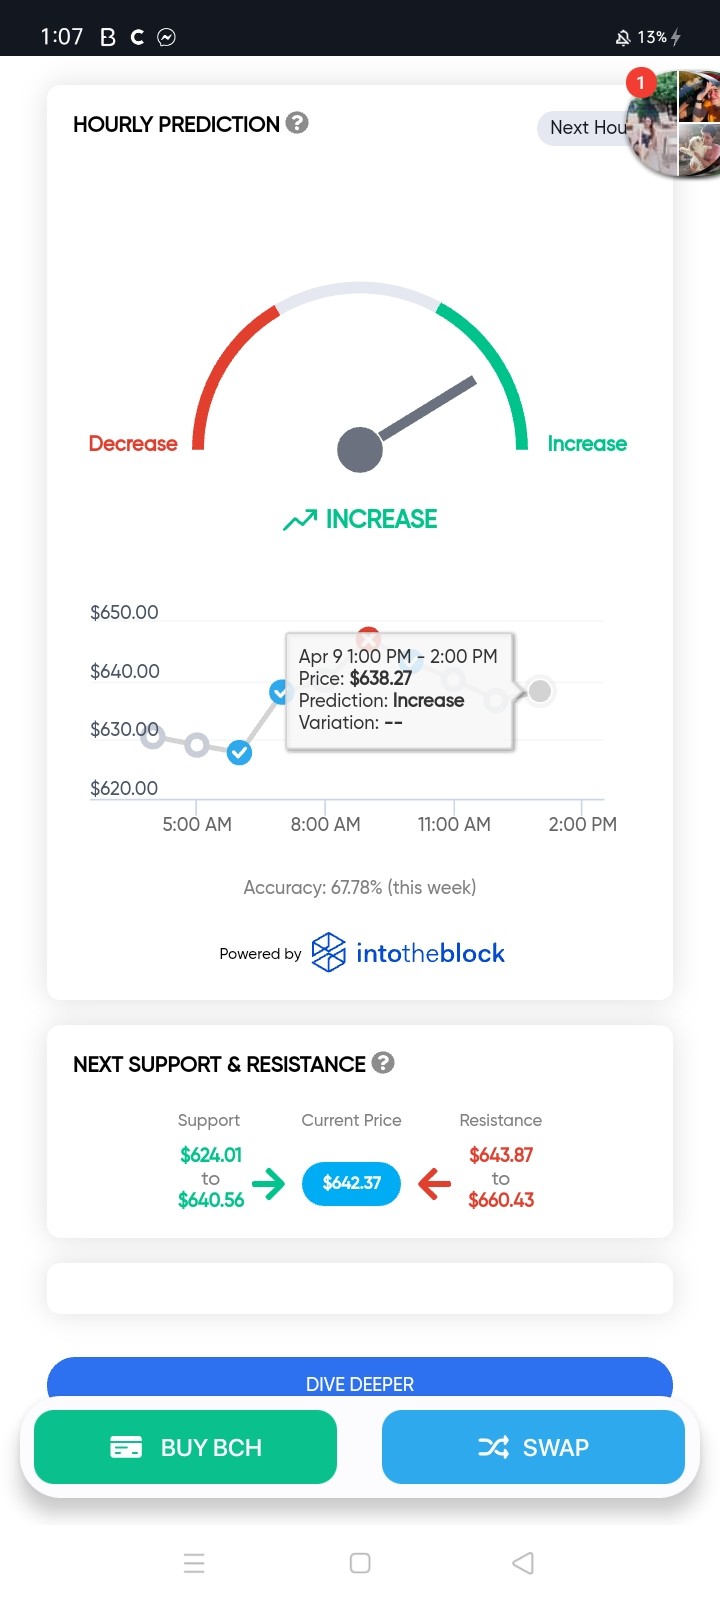Image resolution: width=720 pixels, height=1600 pixels.
Task: Tap the $642.37 current price pill
Action: pos(351,1183)
